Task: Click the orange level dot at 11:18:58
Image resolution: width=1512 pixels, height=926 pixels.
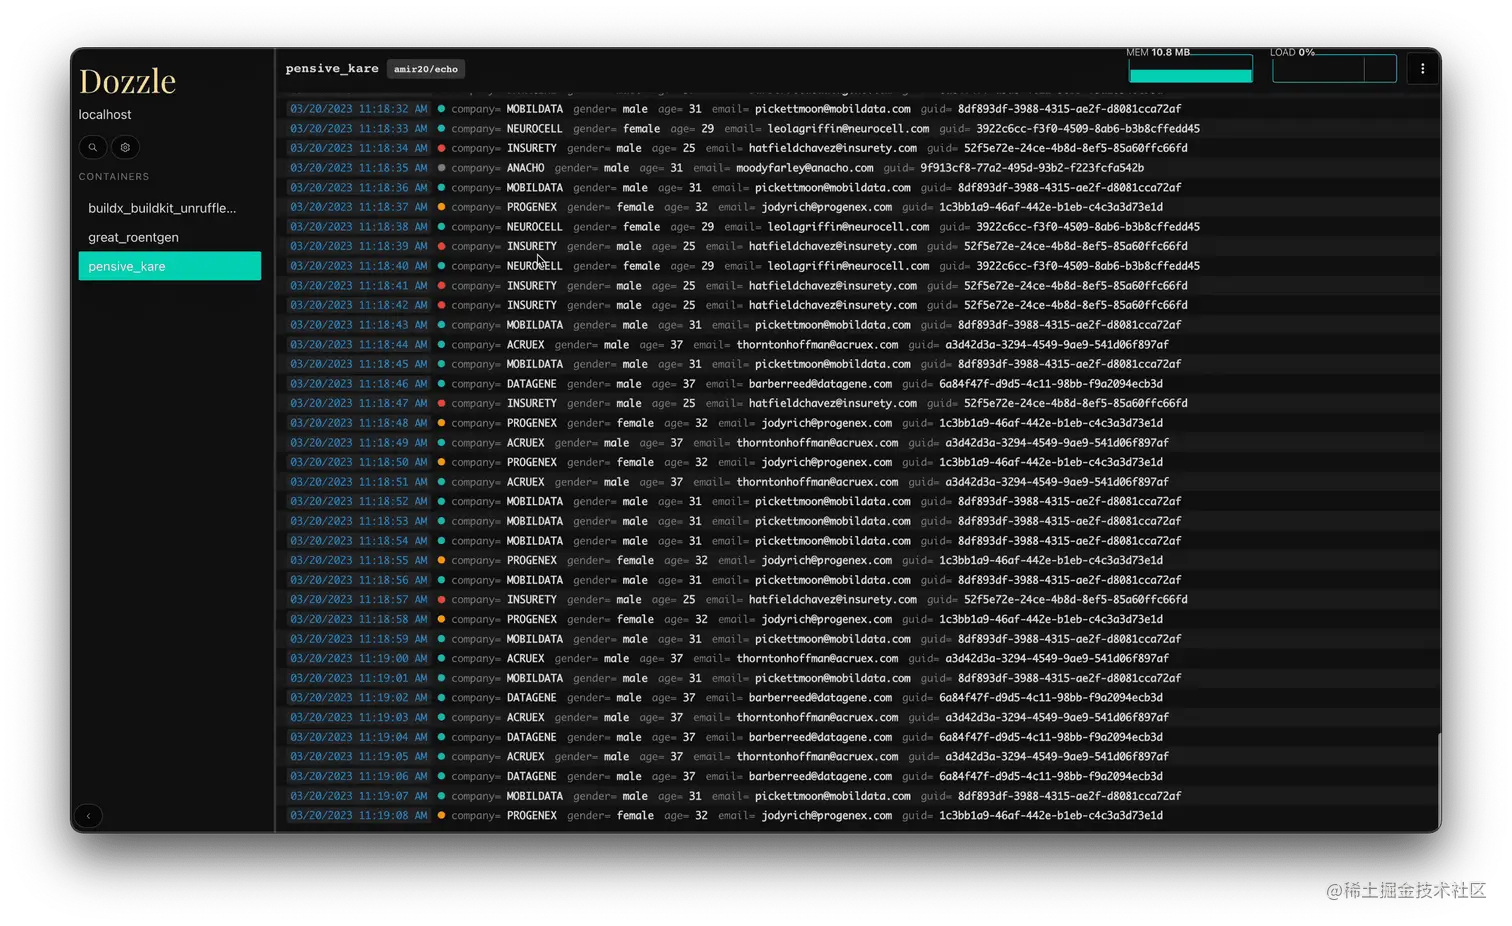Action: [x=441, y=619]
